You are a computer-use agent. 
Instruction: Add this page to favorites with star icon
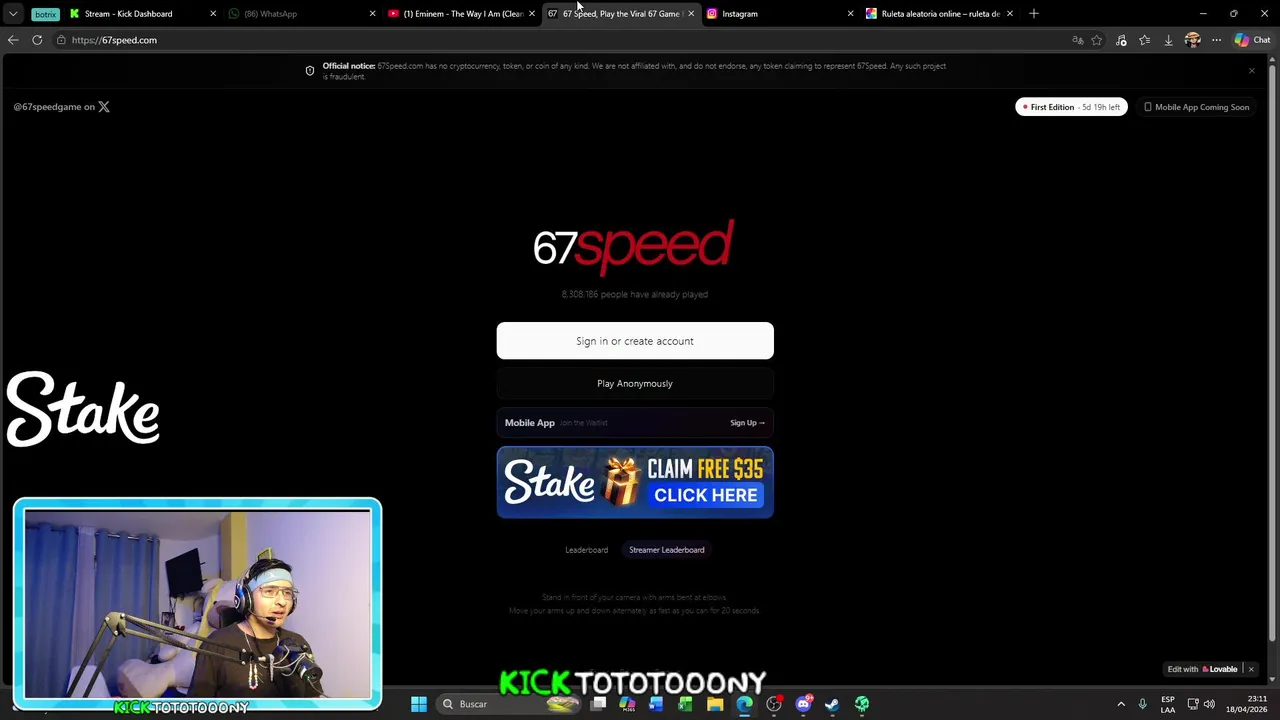pos(1097,40)
